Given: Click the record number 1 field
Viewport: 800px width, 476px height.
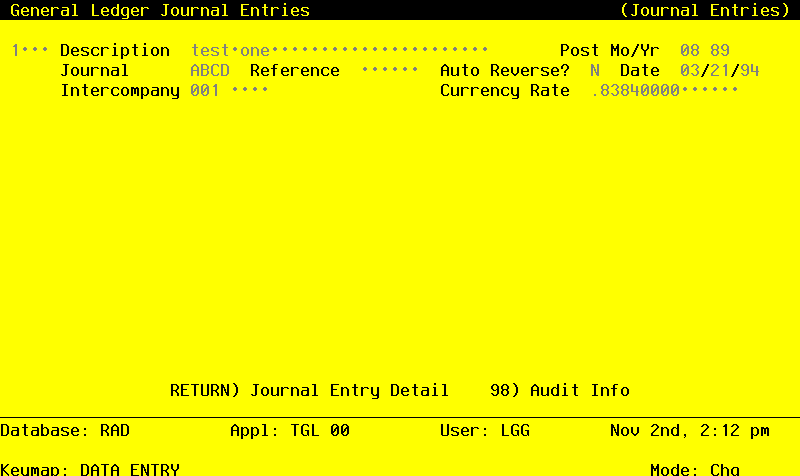Looking at the screenshot, I should pyautogui.click(x=30, y=51).
